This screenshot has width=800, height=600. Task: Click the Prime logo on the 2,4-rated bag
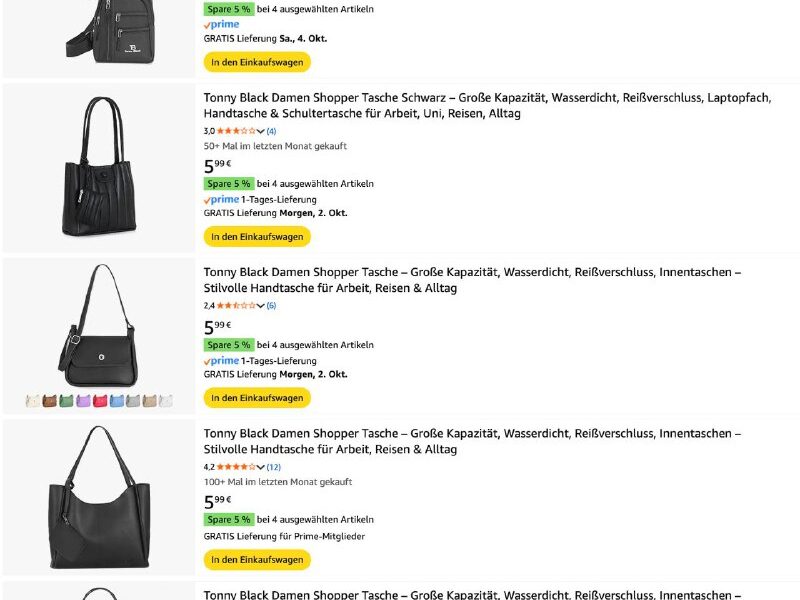pyautogui.click(x=222, y=361)
